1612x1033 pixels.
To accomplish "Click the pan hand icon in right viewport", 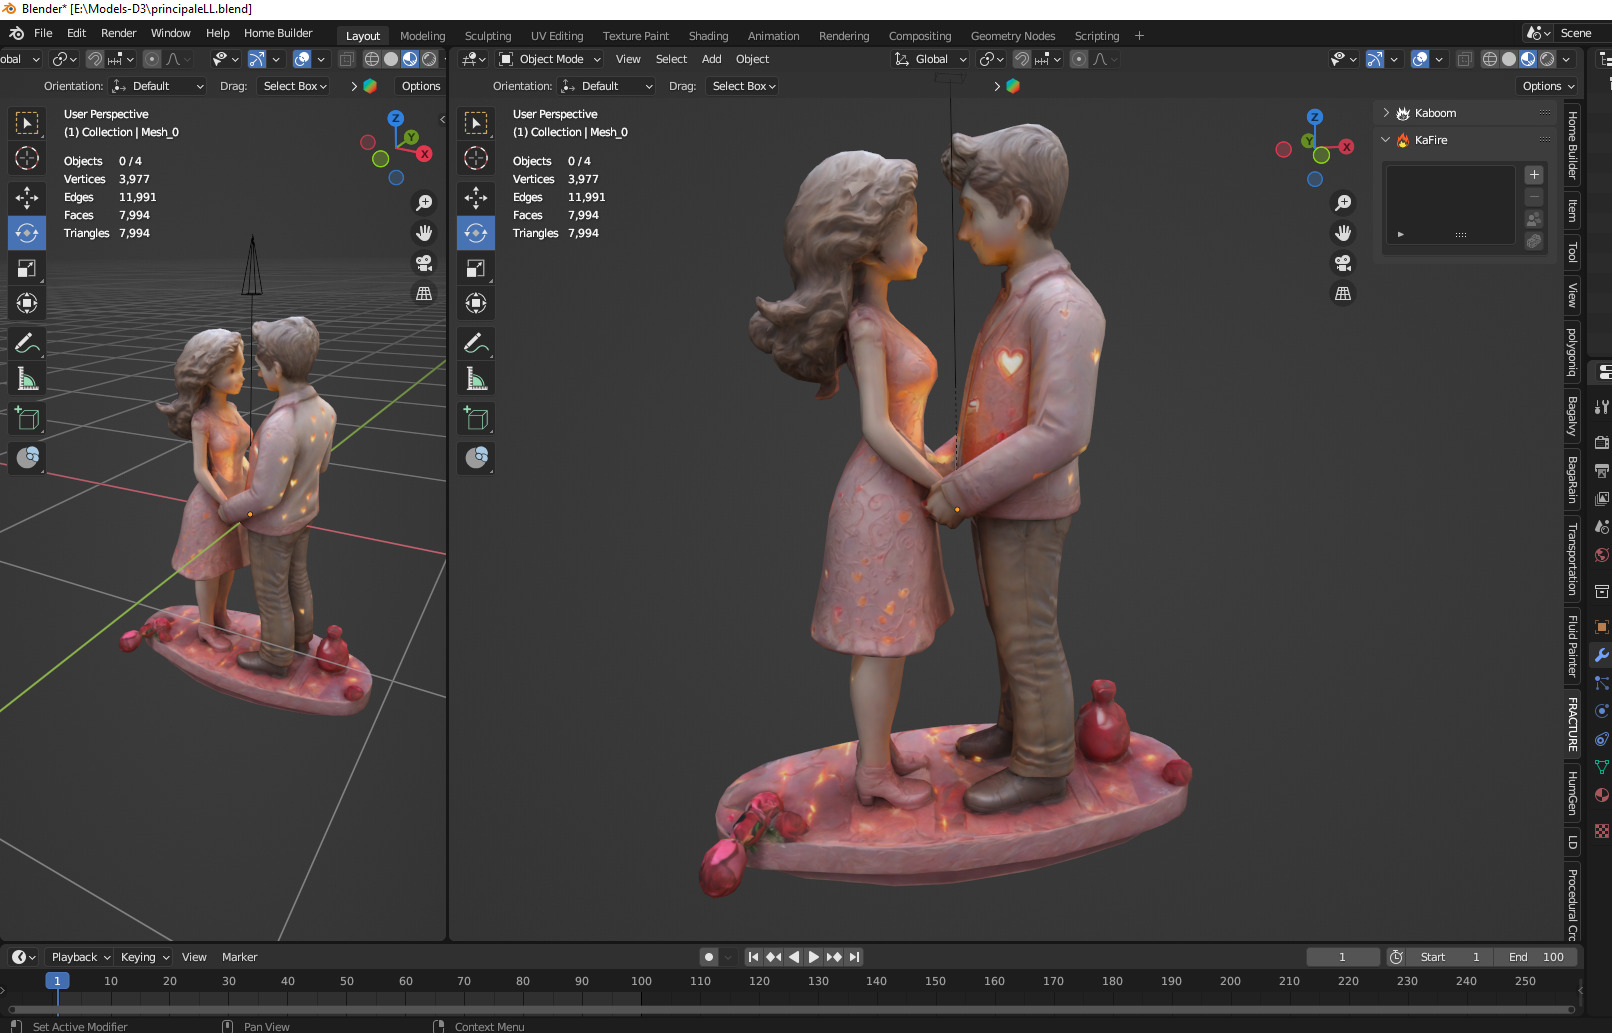I will pos(1343,233).
